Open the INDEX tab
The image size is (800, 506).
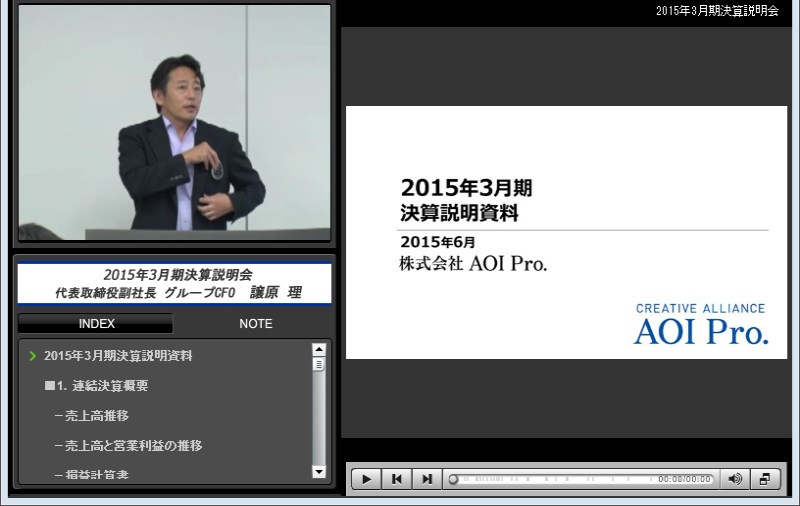[x=96, y=323]
